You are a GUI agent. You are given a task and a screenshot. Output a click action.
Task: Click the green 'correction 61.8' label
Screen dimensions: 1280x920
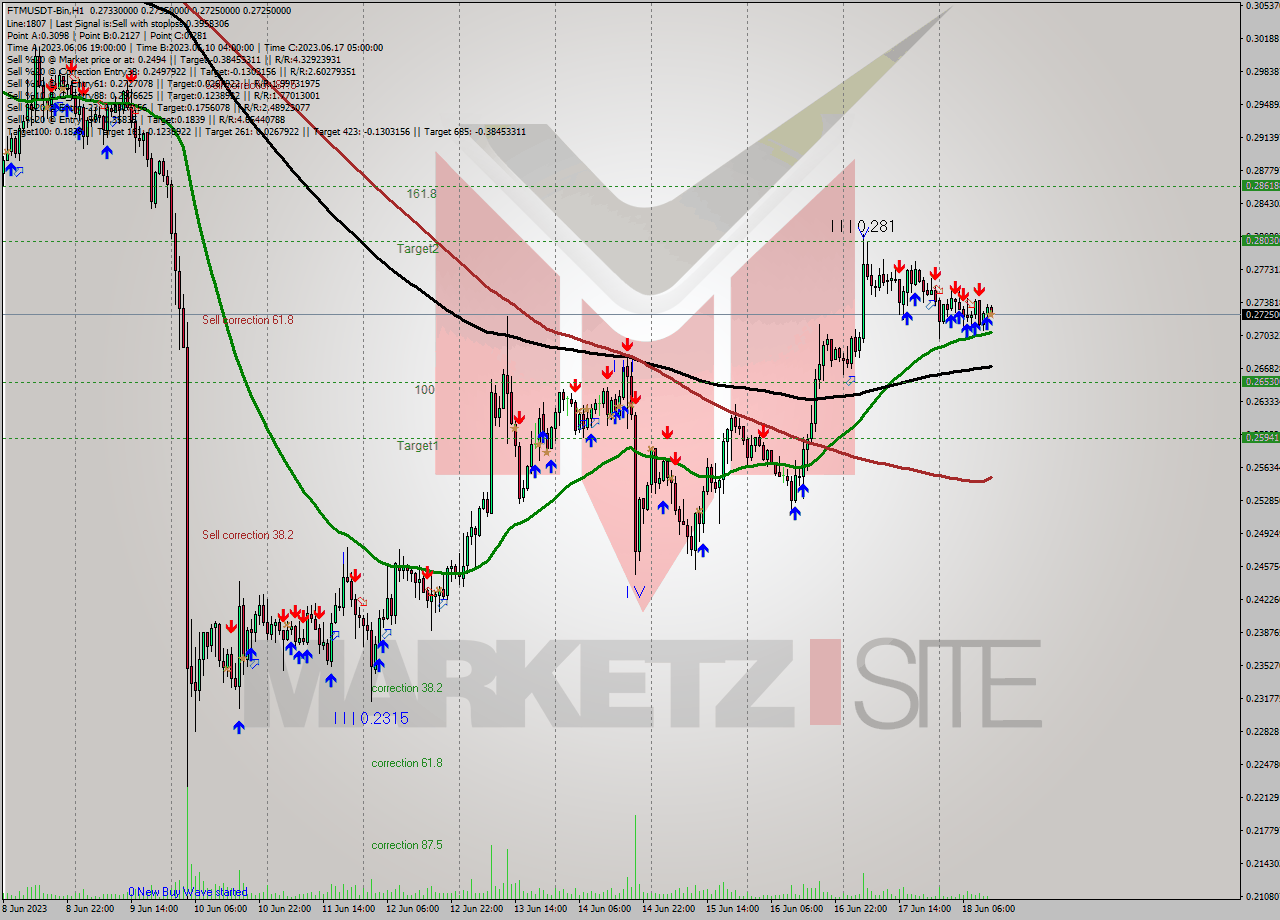407,763
